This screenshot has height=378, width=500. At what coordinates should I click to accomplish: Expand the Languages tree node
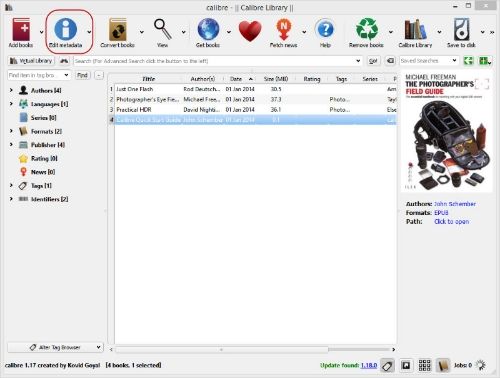(11, 104)
